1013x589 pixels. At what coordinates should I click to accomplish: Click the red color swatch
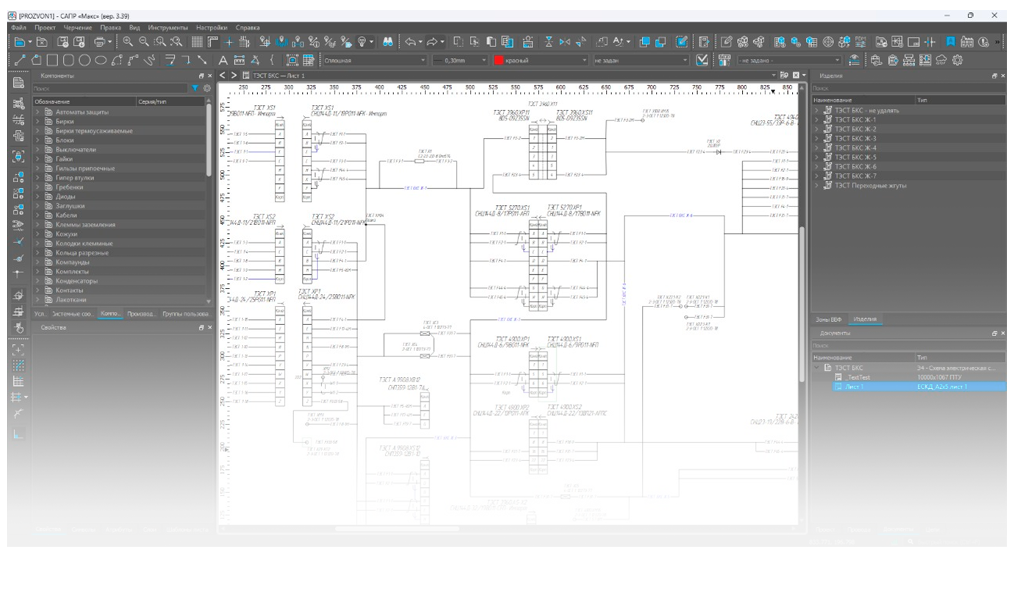coord(499,60)
